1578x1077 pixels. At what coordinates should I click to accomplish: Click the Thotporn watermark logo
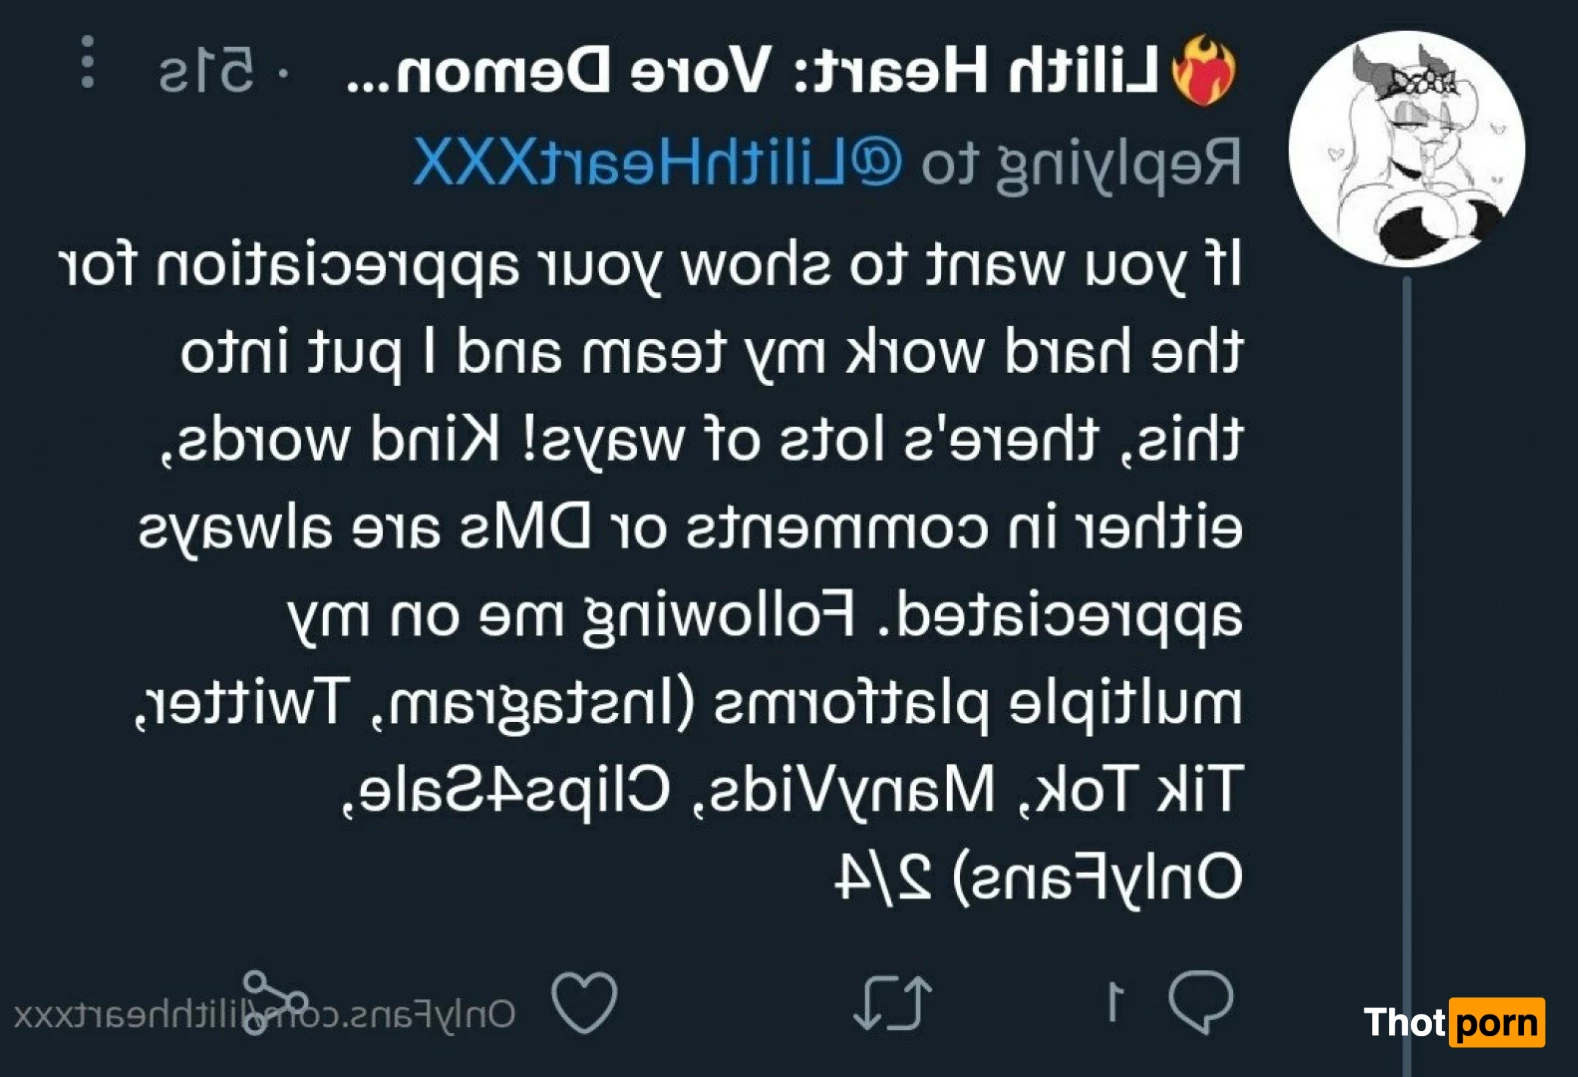(x=1454, y=1022)
